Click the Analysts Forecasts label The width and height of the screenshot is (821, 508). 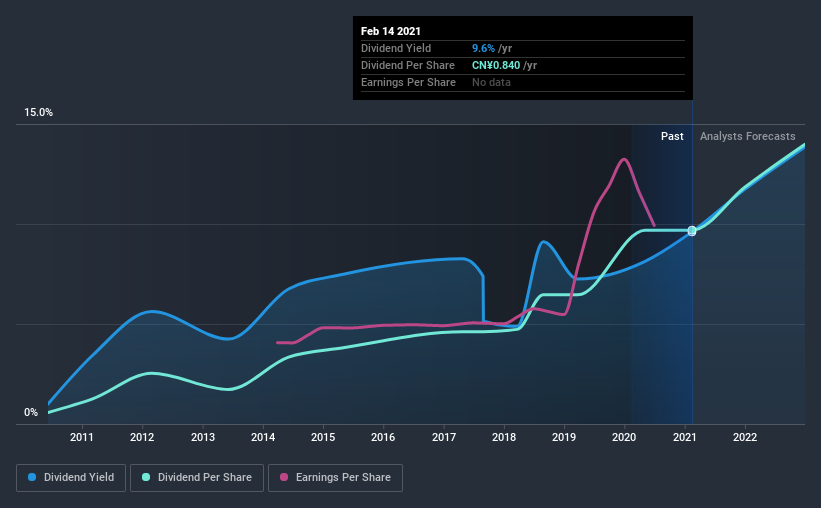(x=748, y=137)
